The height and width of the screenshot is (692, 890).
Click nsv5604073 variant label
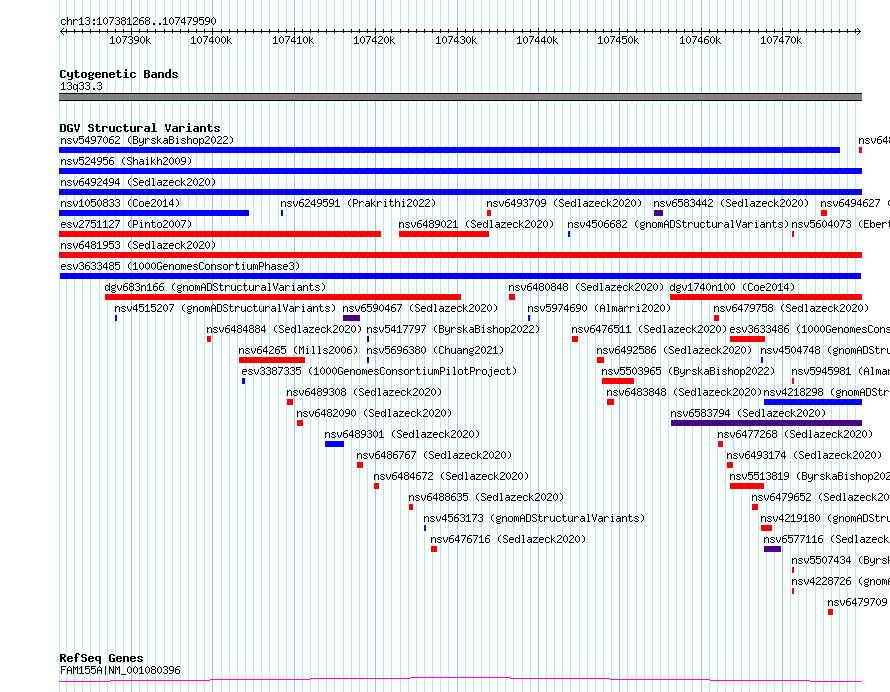[841, 224]
